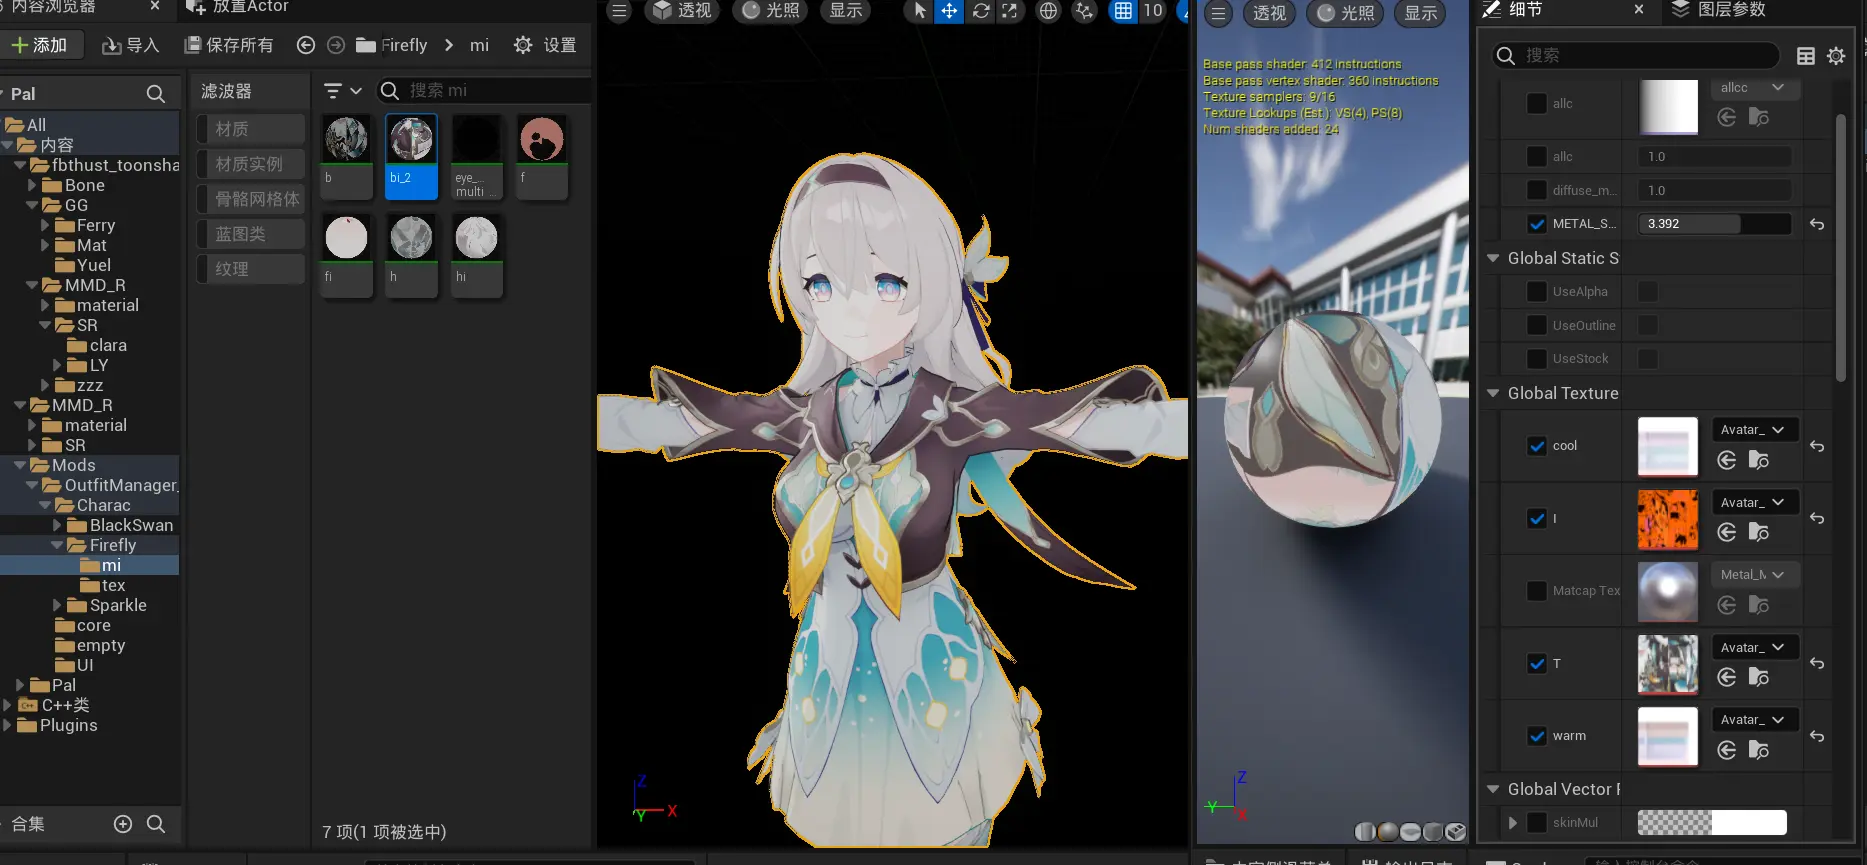Viewport: 1867px width, 865px height.
Task: Toggle surface snapping icon
Action: 1084,11
